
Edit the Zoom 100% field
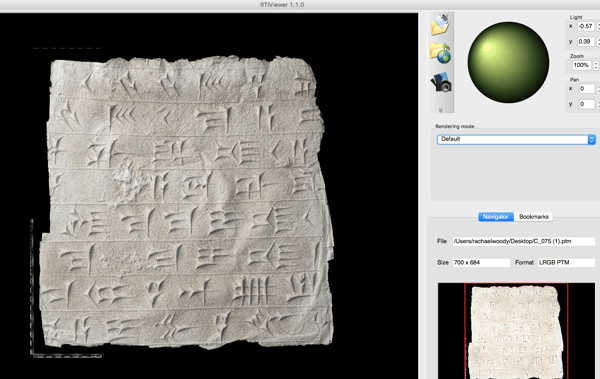coord(582,65)
